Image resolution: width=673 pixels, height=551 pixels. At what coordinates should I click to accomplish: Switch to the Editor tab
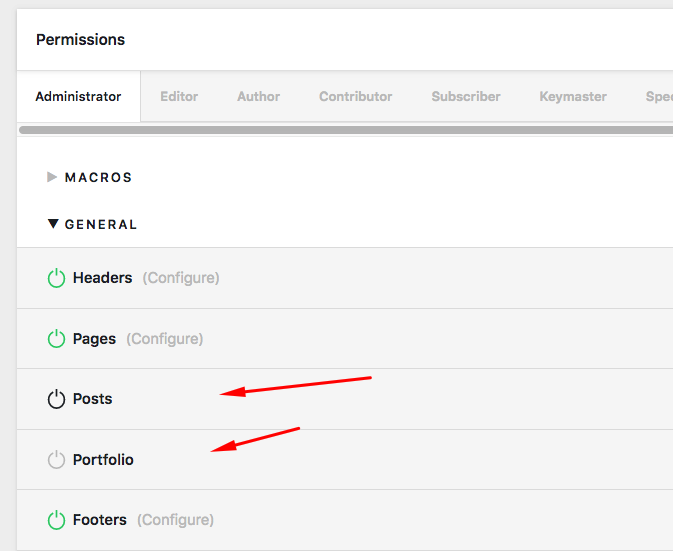tap(179, 97)
